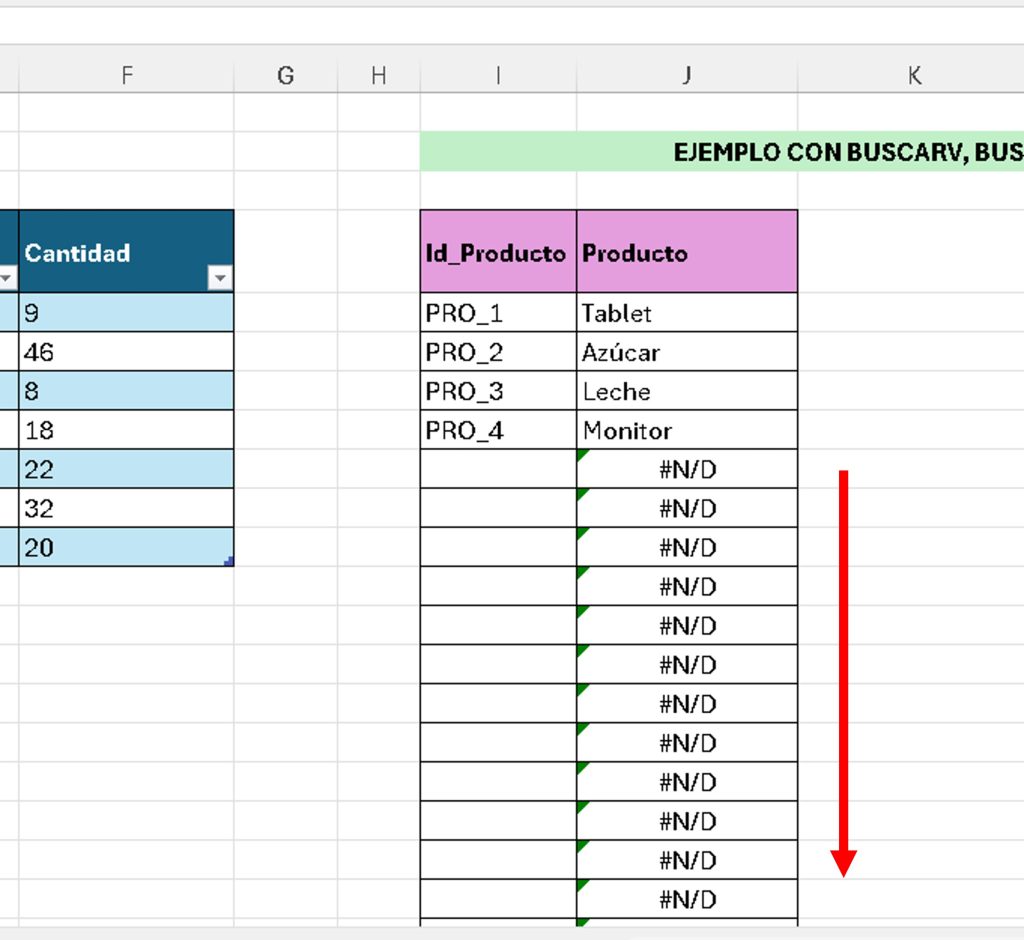This screenshot has height=940, width=1024.
Task: Select the cell containing Tablet
Action: (x=686, y=313)
